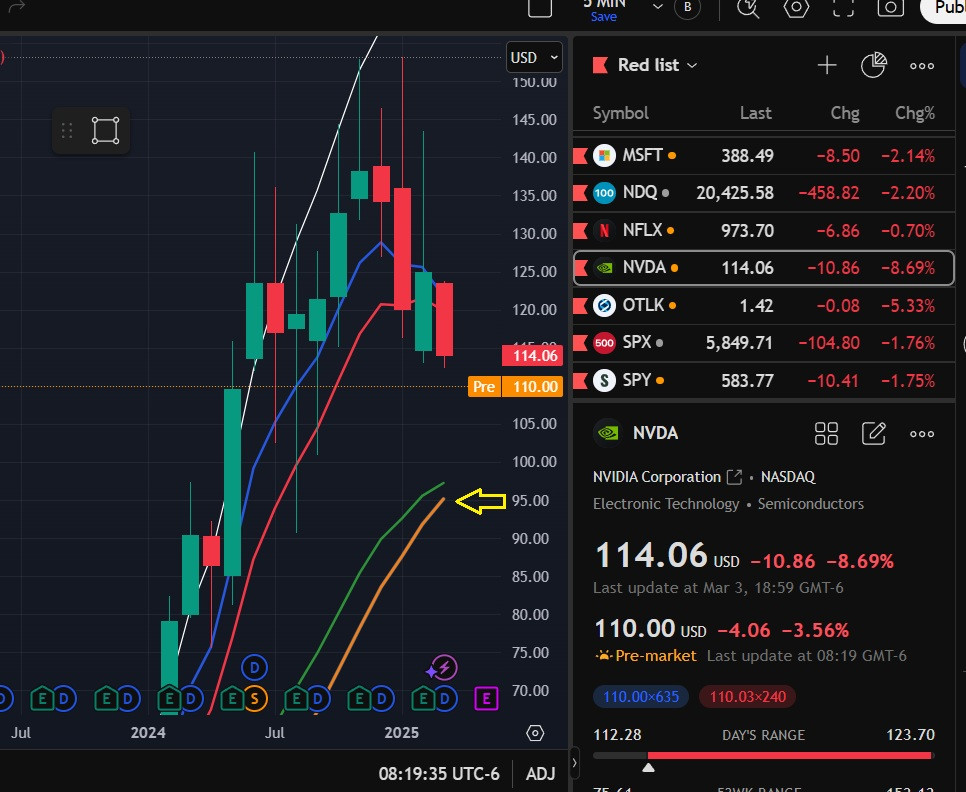Open the layout setup square icon
The height and width of the screenshot is (792, 966).
[540, 7]
